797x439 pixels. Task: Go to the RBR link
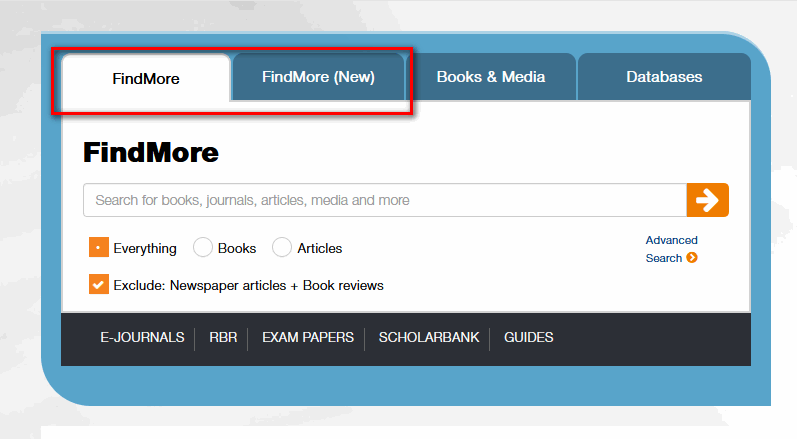pyautogui.click(x=223, y=337)
